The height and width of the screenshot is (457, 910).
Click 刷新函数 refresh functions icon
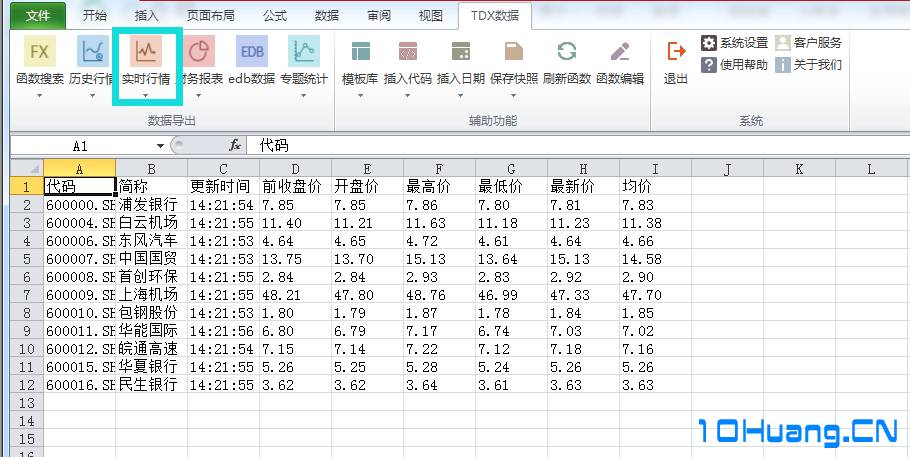[566, 51]
